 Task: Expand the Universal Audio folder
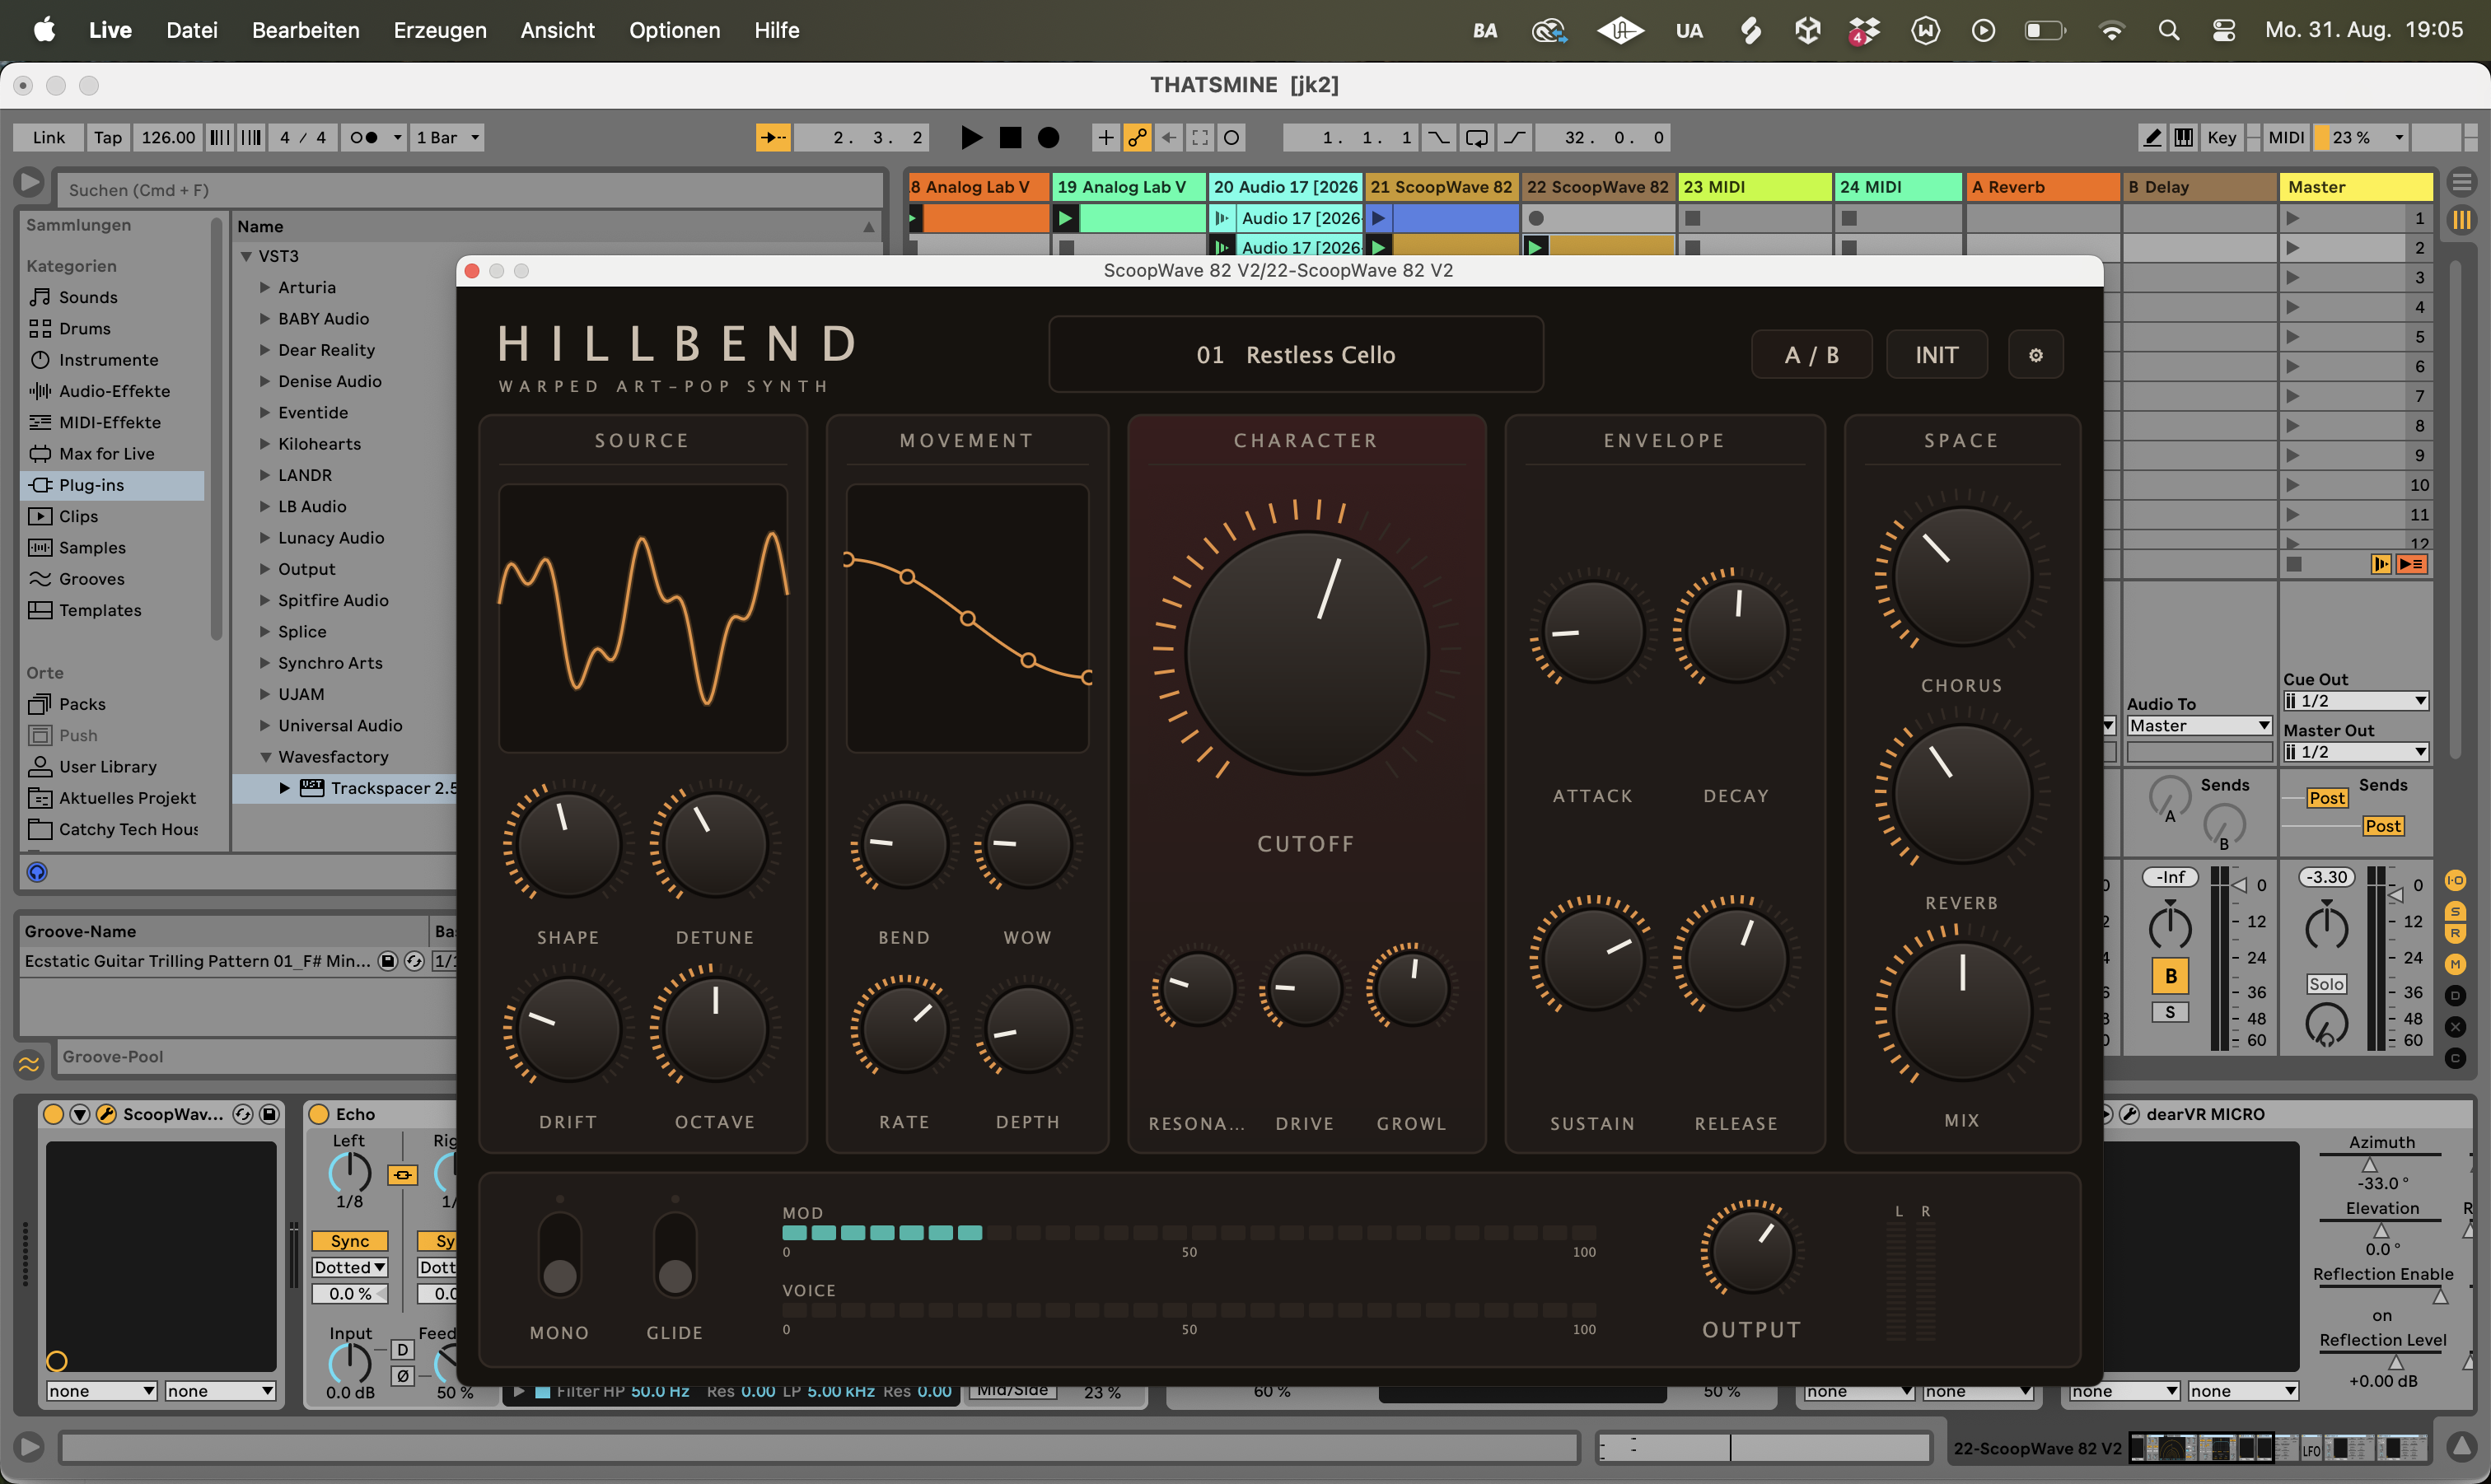pos(265,725)
